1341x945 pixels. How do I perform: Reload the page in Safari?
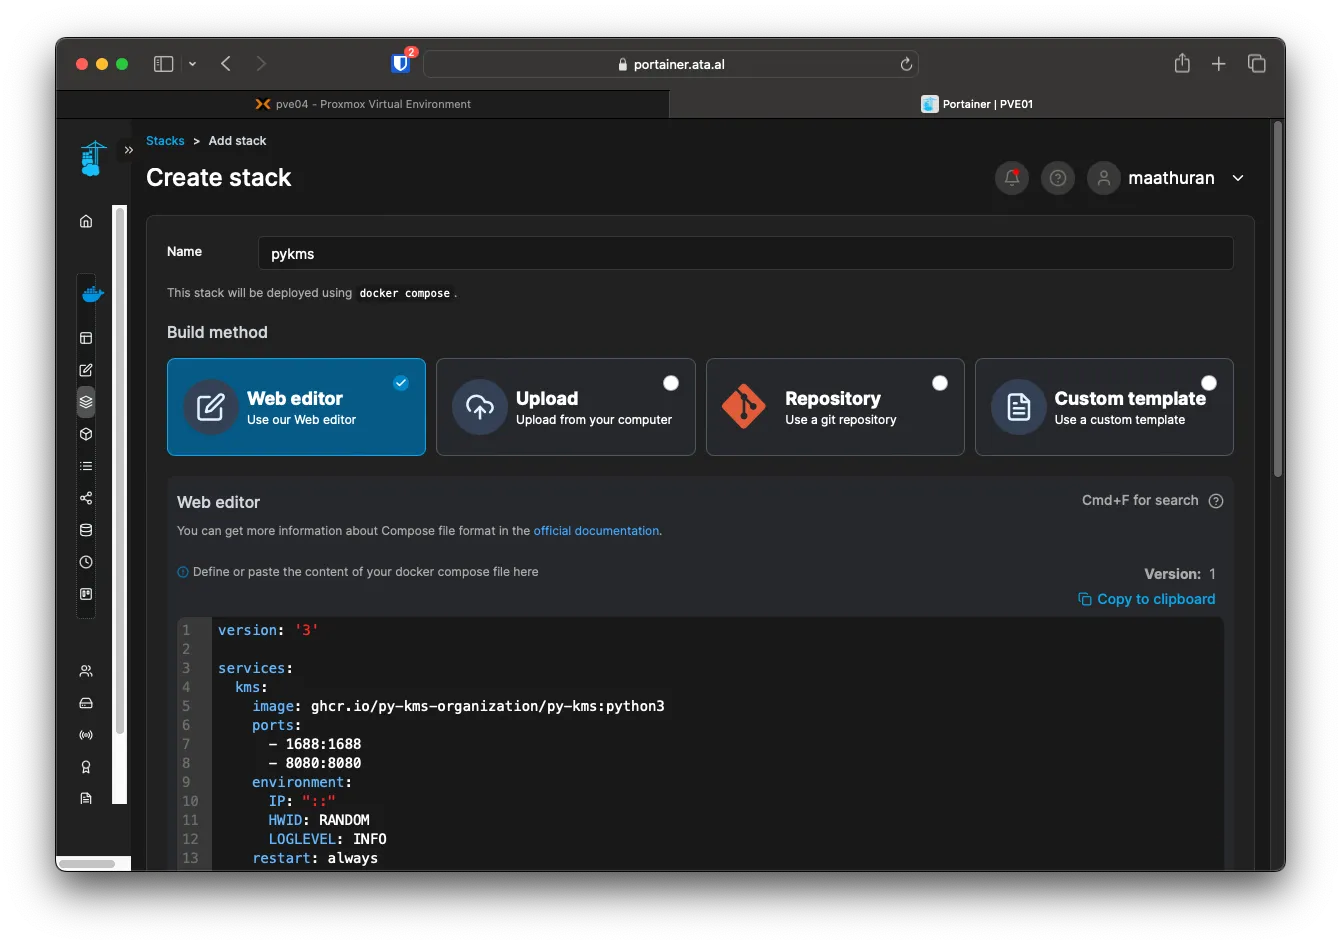tap(906, 64)
